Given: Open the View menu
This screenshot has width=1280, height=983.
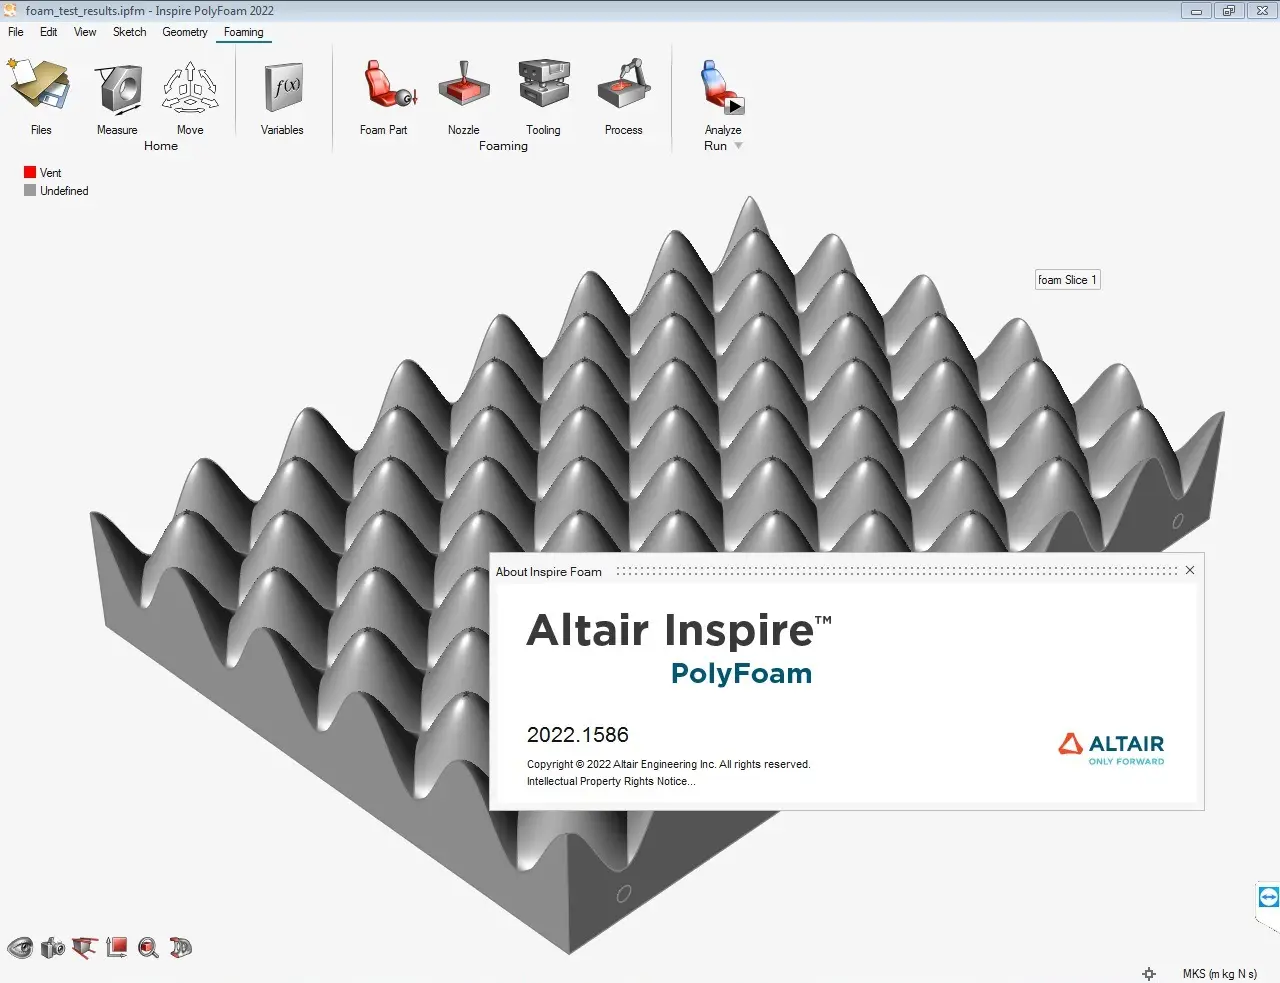Looking at the screenshot, I should coord(85,32).
